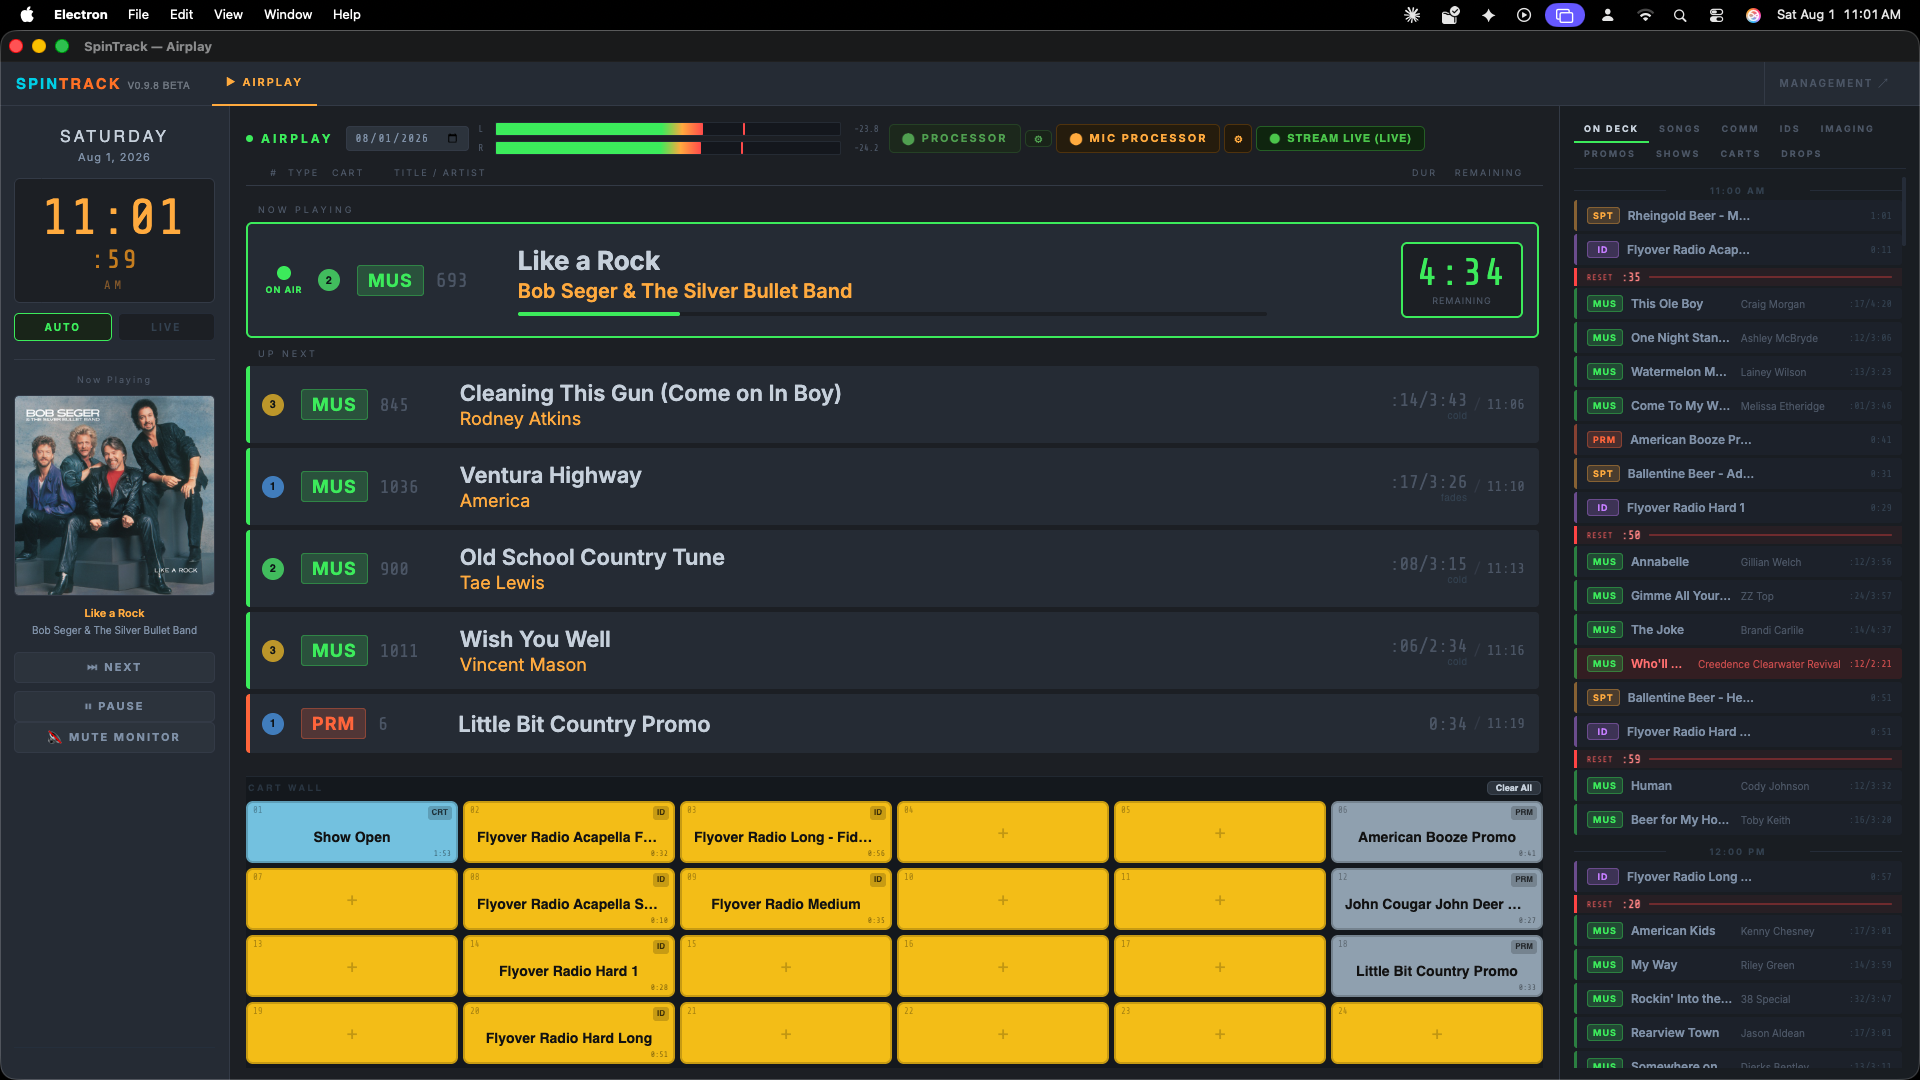Click Wi-Fi icon in menu bar
The width and height of the screenshot is (1920, 1080).
tap(1645, 15)
